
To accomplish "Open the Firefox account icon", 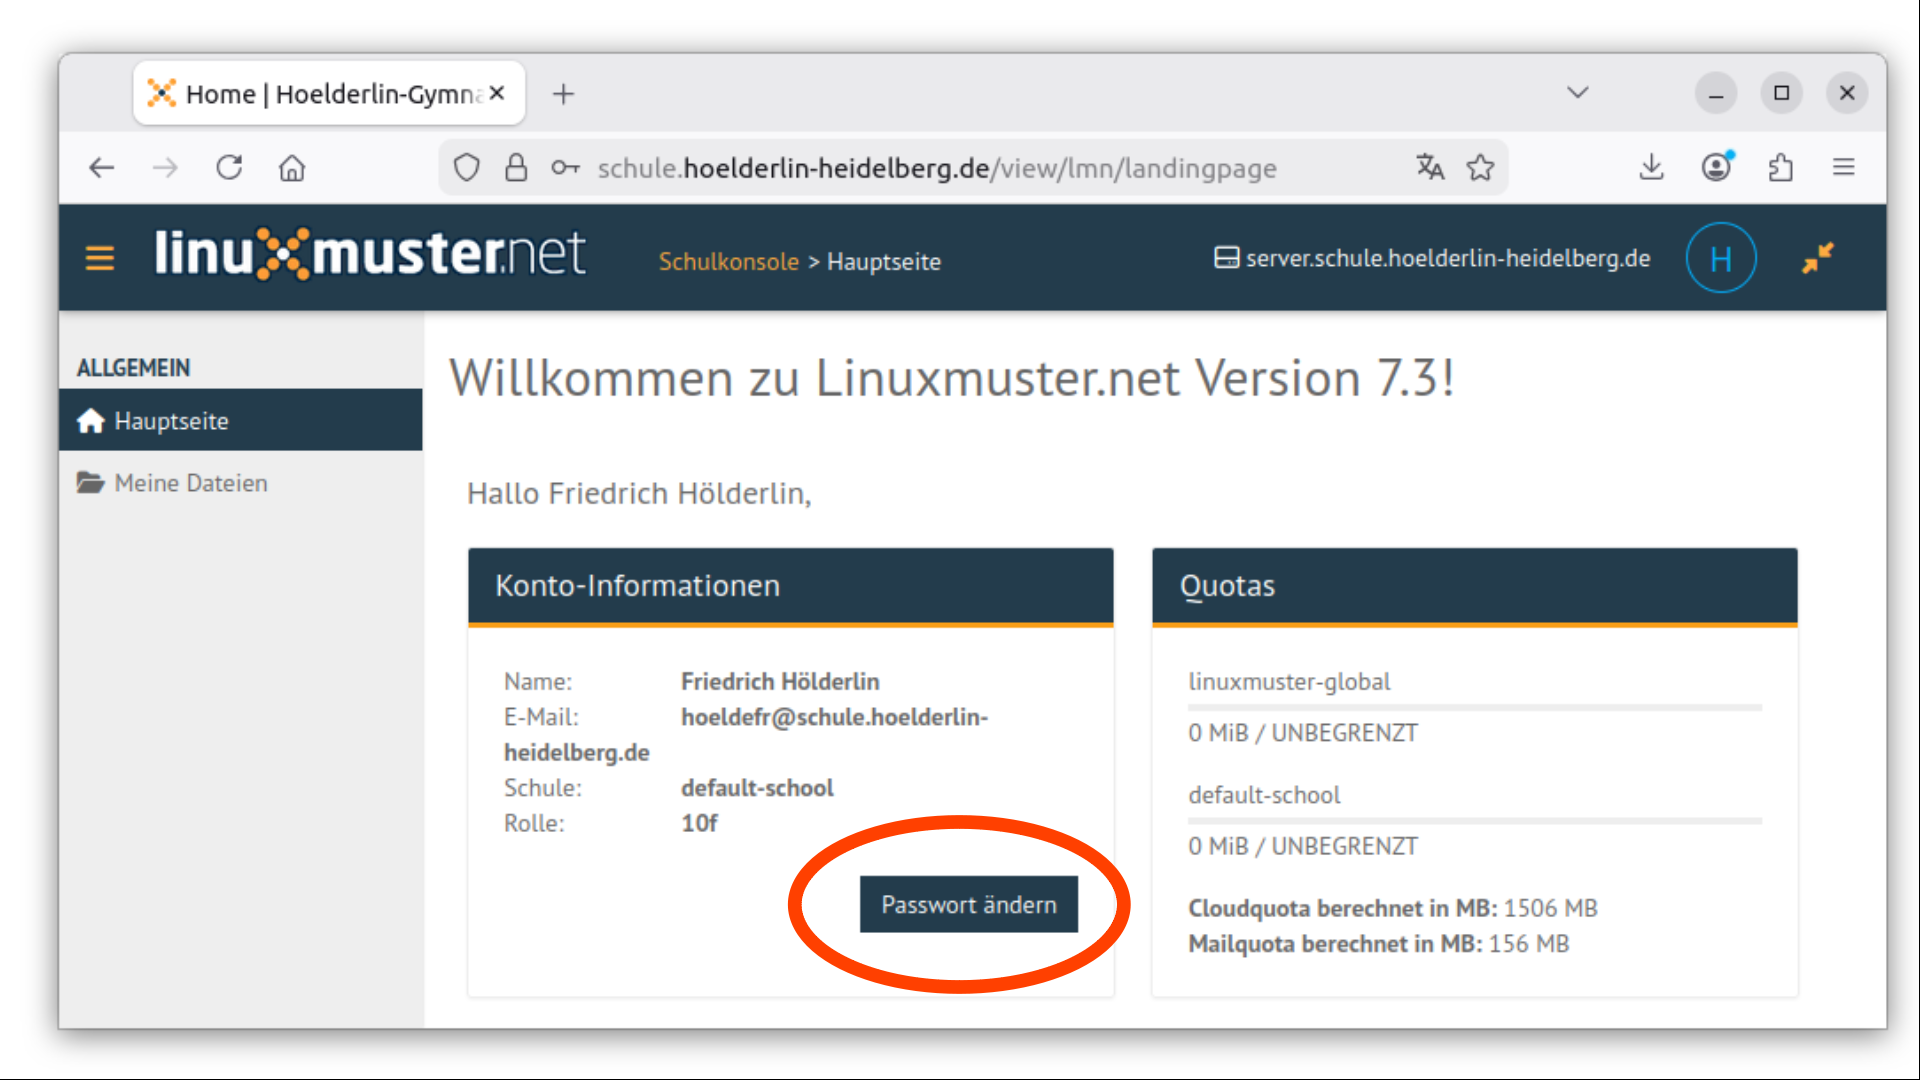I will tap(1717, 167).
